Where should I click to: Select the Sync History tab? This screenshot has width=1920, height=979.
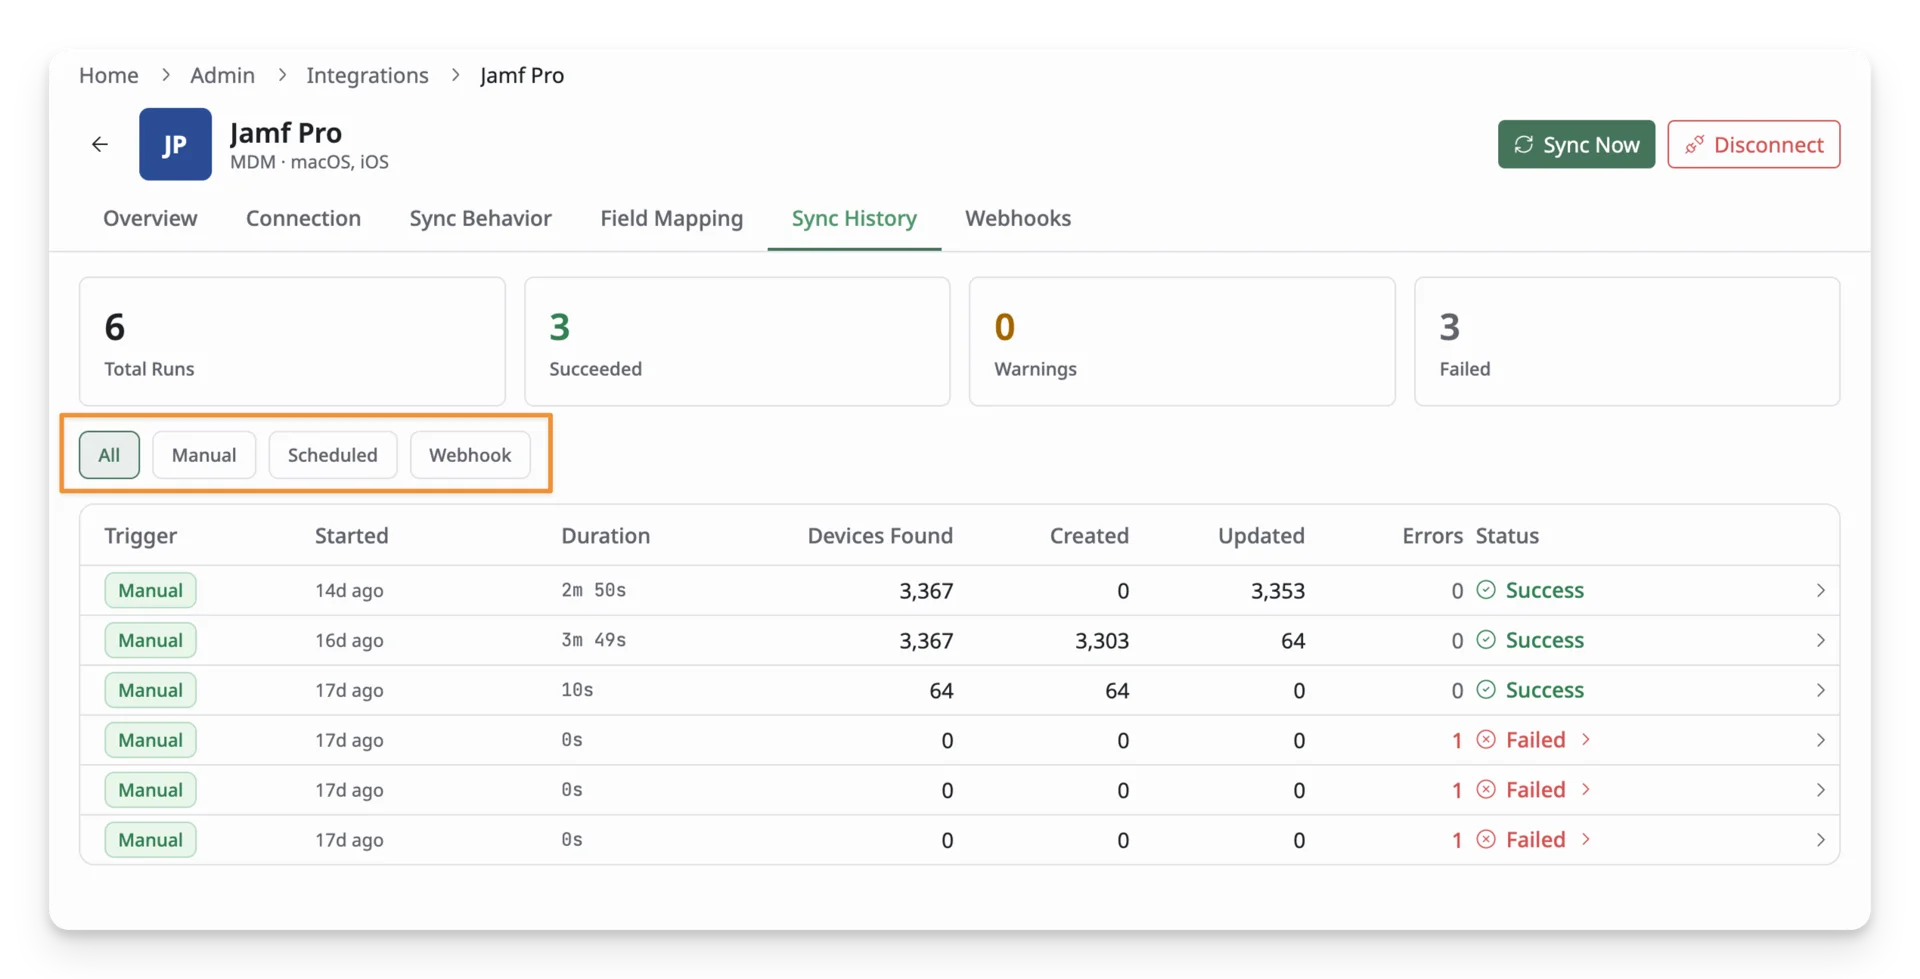854,218
